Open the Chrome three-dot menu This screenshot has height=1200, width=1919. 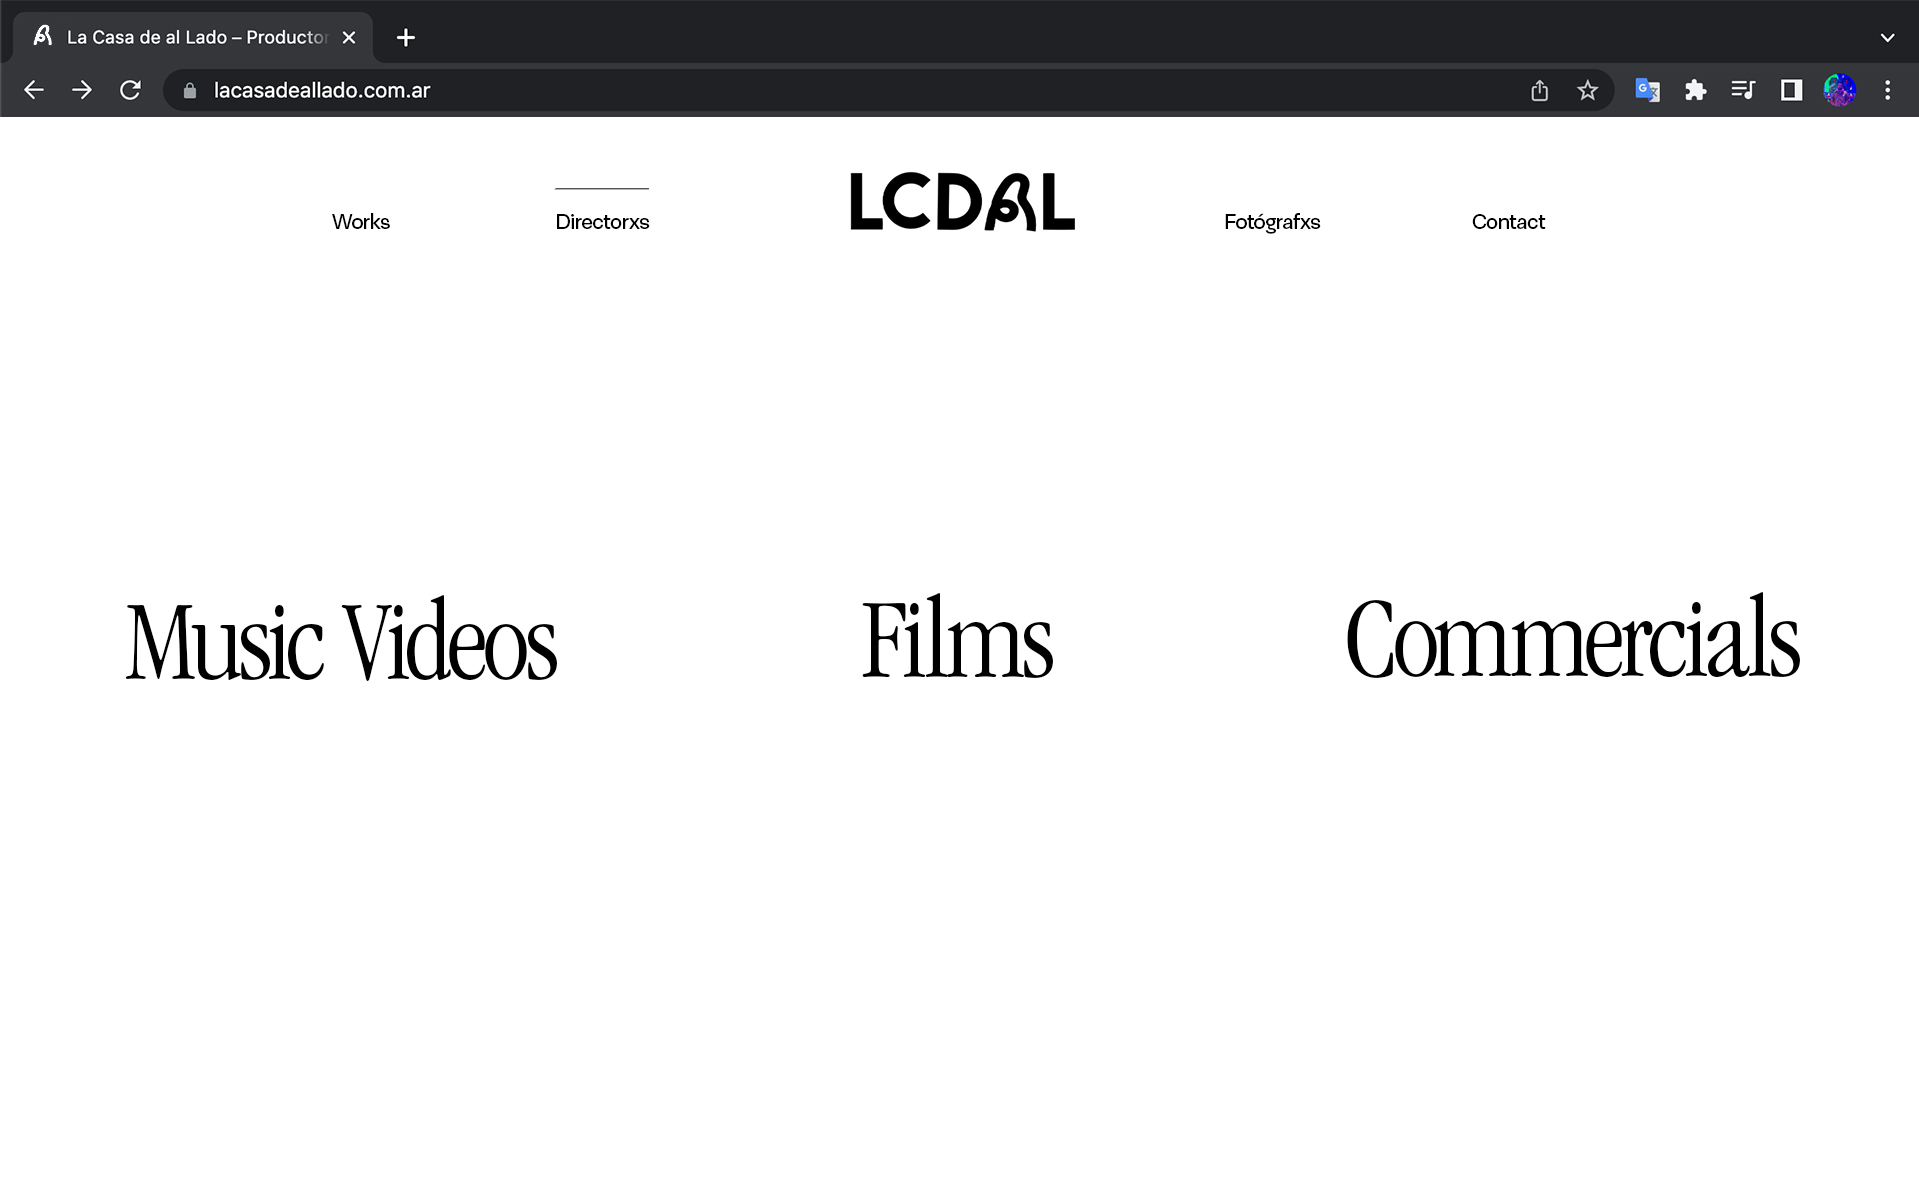point(1887,90)
